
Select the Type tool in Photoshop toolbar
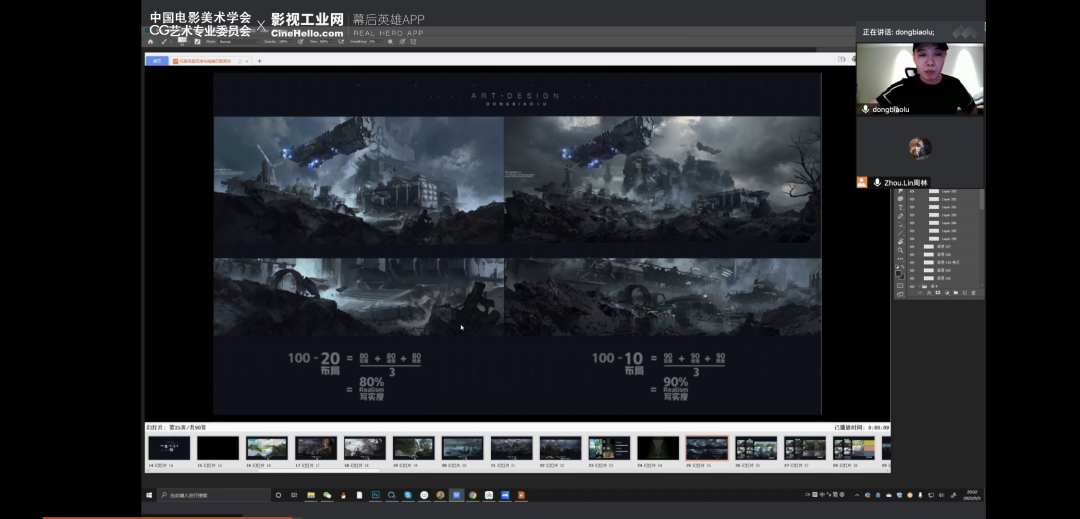coord(900,207)
